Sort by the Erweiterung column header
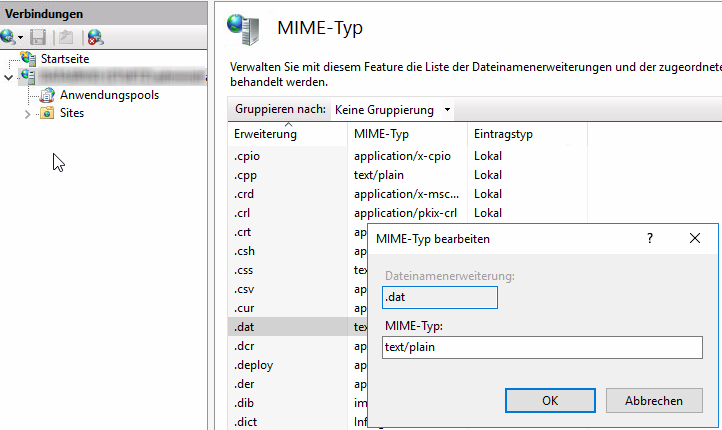 click(265, 134)
